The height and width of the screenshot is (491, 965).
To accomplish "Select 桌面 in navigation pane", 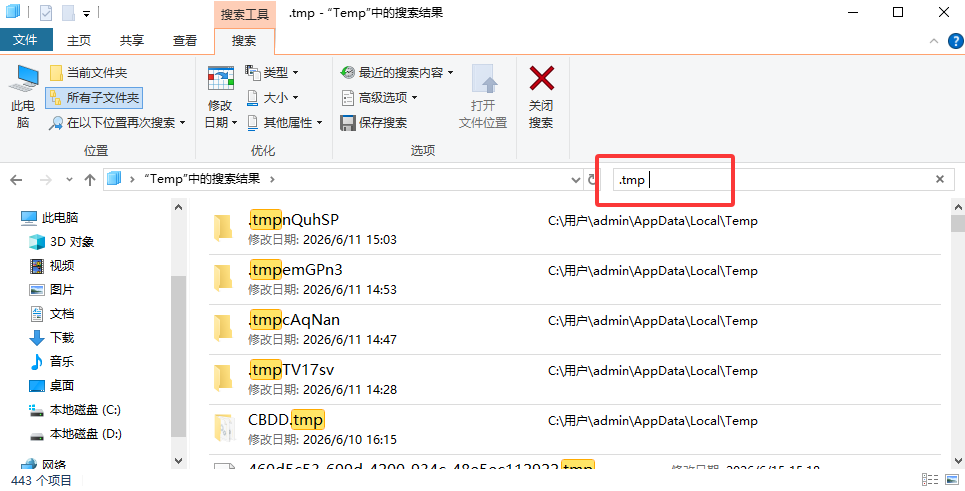I will (52, 386).
